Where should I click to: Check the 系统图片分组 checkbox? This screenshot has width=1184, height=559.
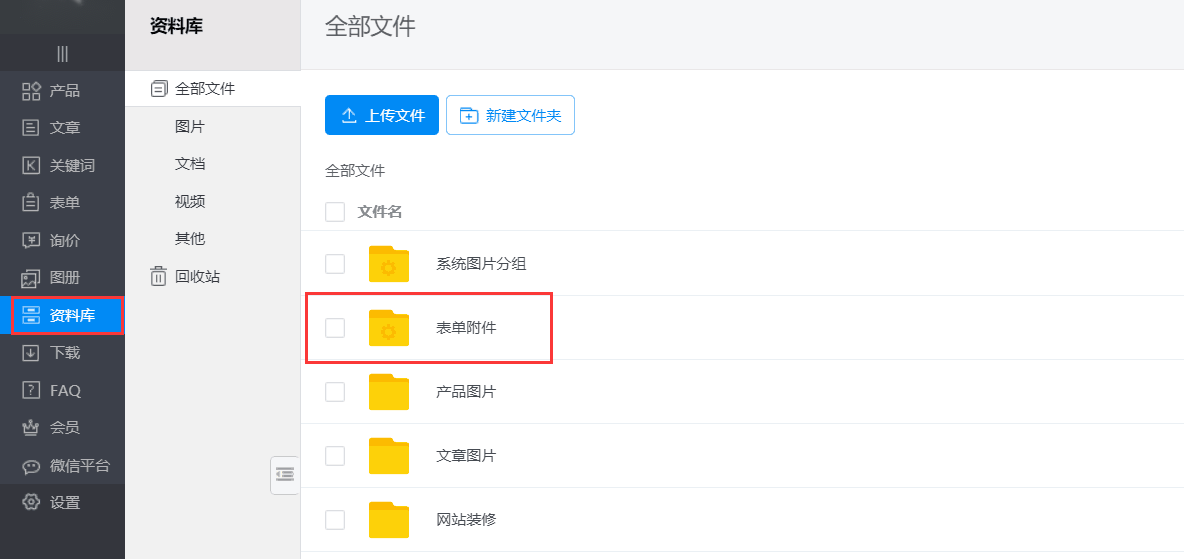point(335,264)
